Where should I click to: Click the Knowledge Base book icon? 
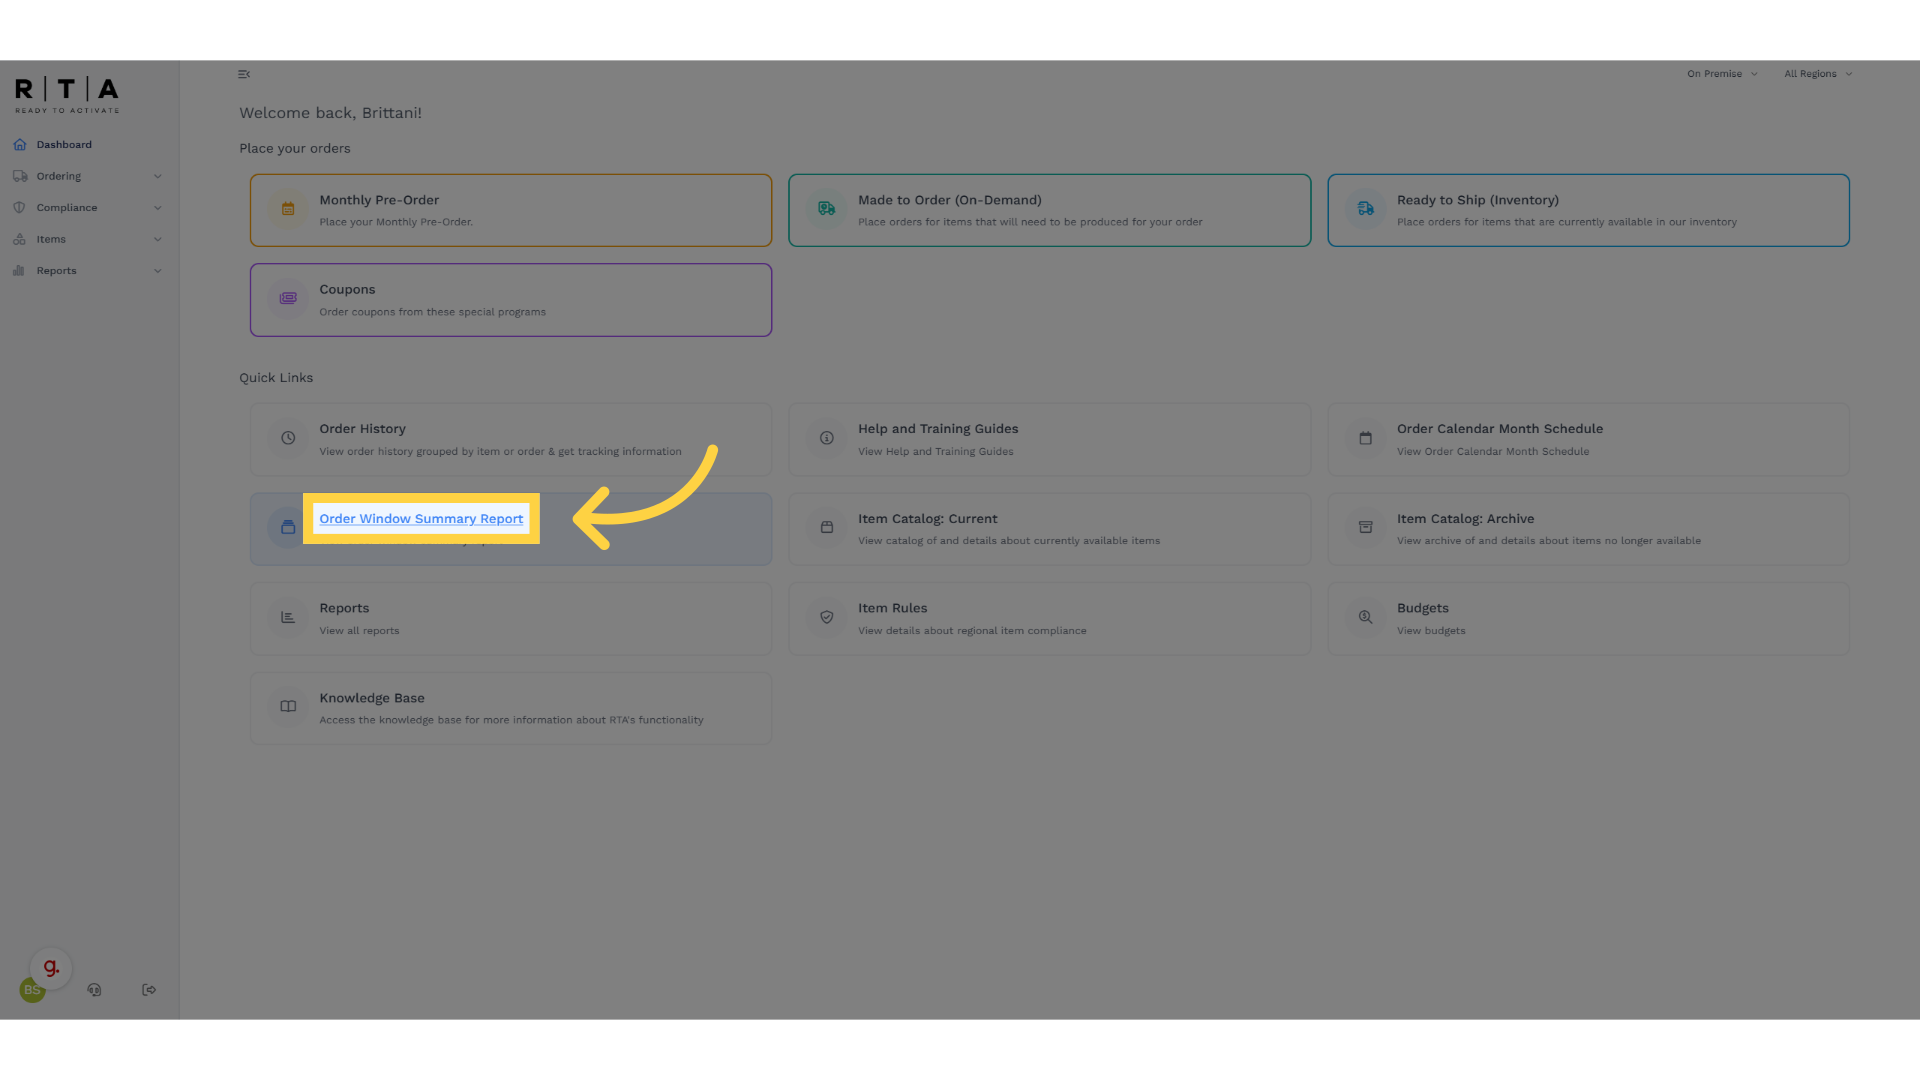pos(288,706)
